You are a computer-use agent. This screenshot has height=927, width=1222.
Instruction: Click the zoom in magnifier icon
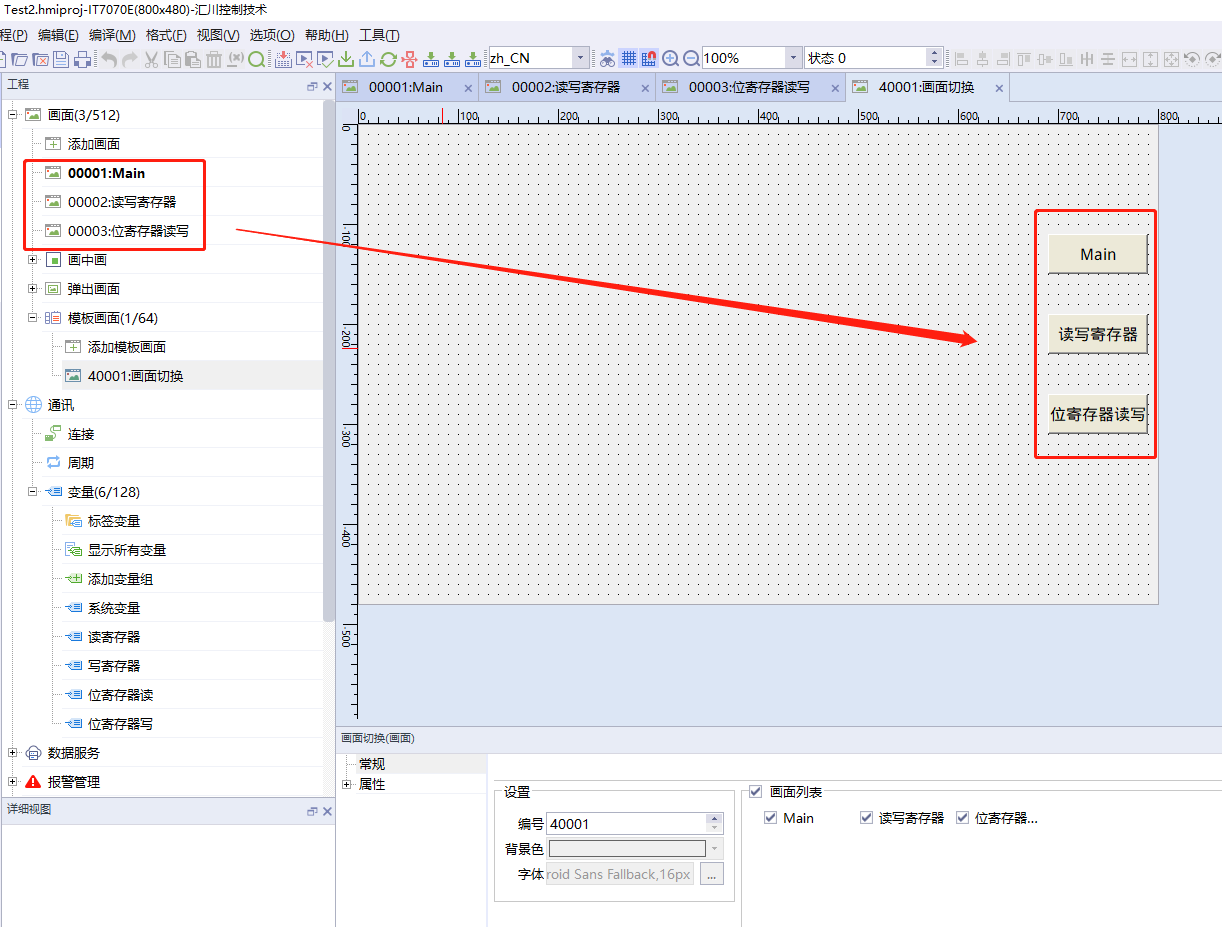pos(671,59)
